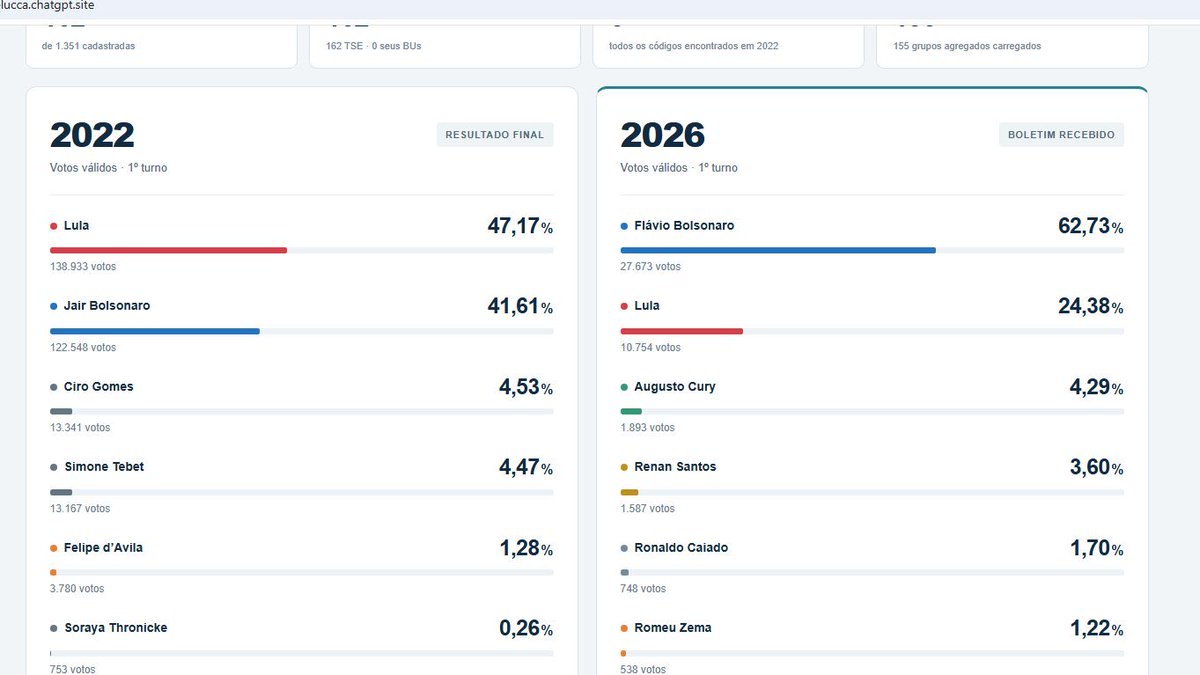Image resolution: width=1200 pixels, height=675 pixels.
Task: Click the yellow progress bar for Renan Santos
Action: 629,491
